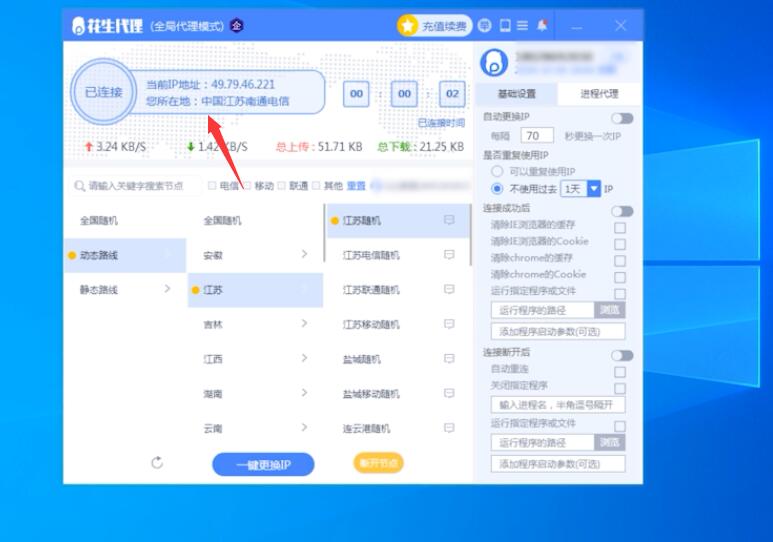Click the 重置 reset link
Screen dimensions: 773x542
[356, 186]
